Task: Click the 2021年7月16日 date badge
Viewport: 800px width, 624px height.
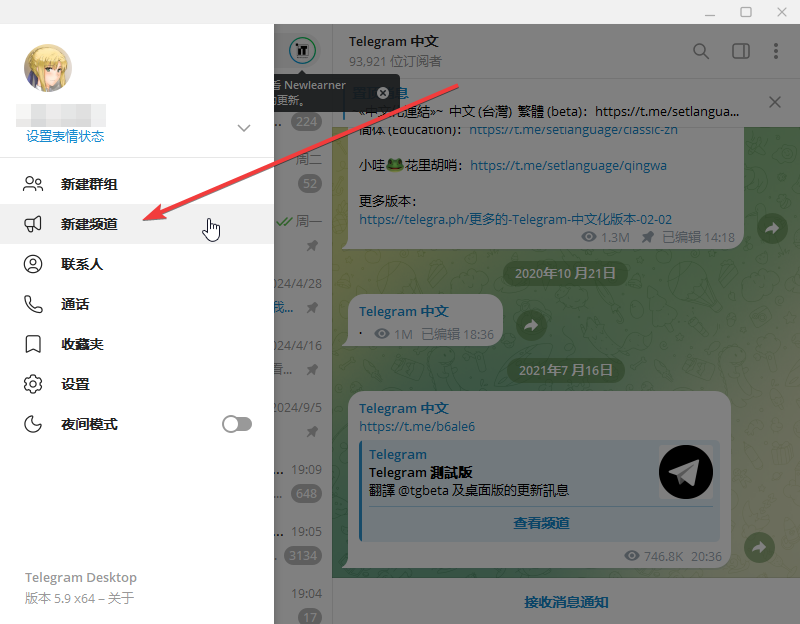Action: (565, 370)
